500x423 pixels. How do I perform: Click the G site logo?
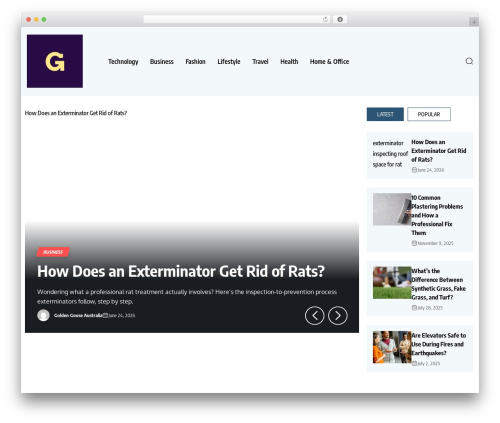click(x=55, y=61)
